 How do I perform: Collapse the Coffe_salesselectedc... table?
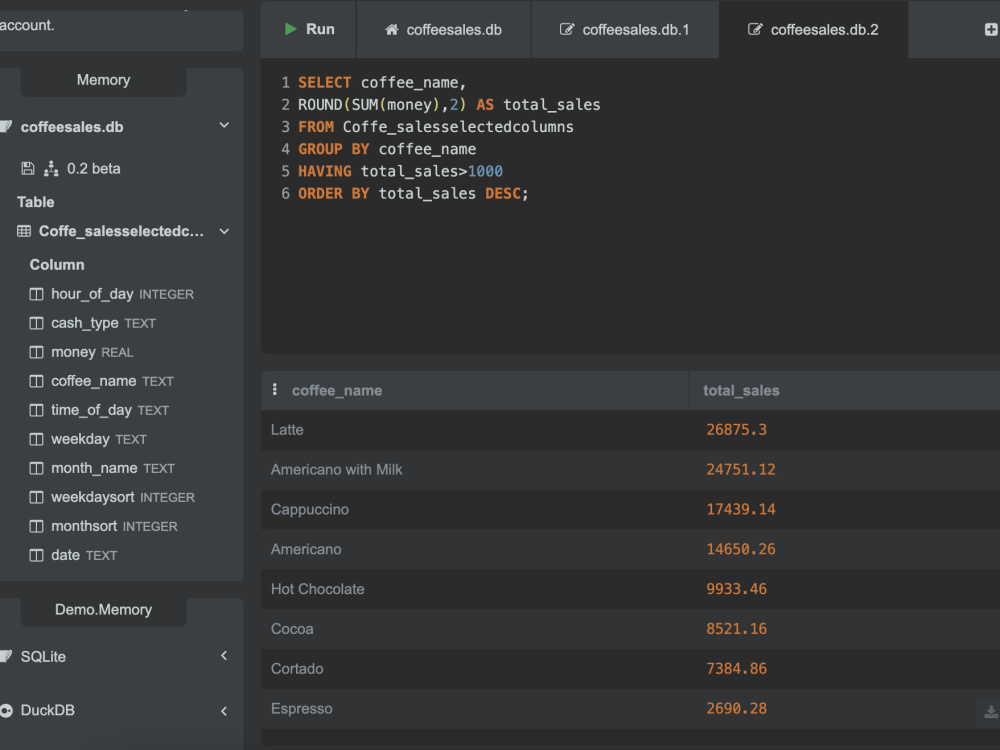click(224, 232)
